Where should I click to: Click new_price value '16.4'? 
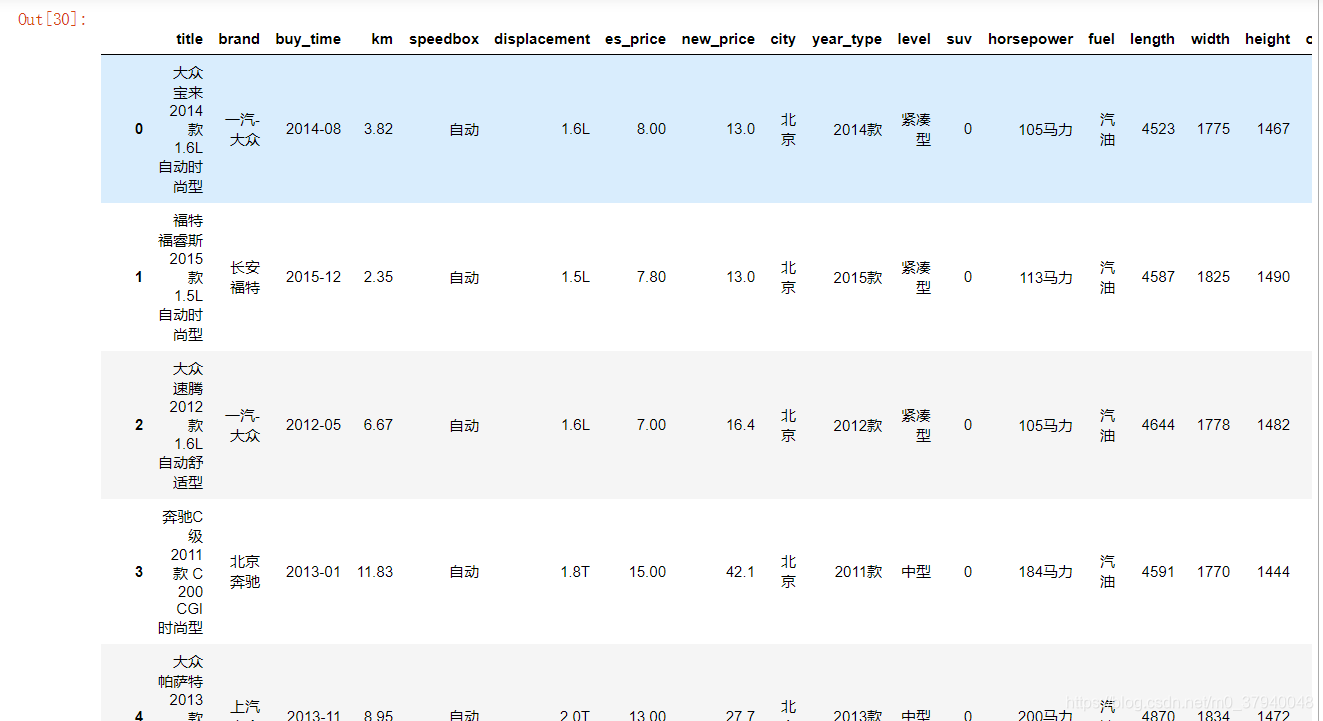click(741, 425)
